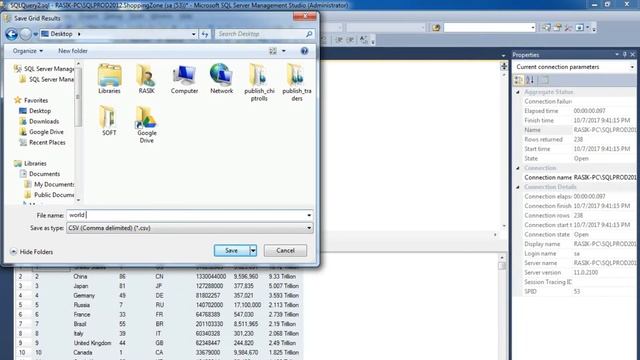The width and height of the screenshot is (640, 360).
Task: Go back with the blue Back arrow
Action: click(11, 34)
